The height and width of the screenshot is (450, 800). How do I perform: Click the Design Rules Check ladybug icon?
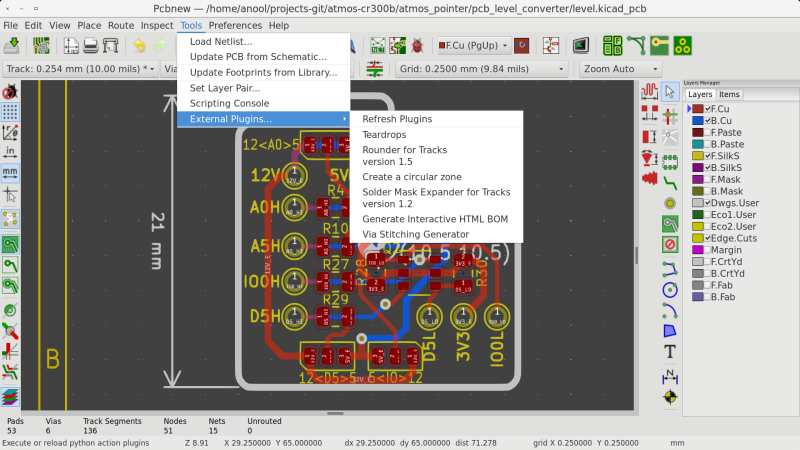click(414, 45)
